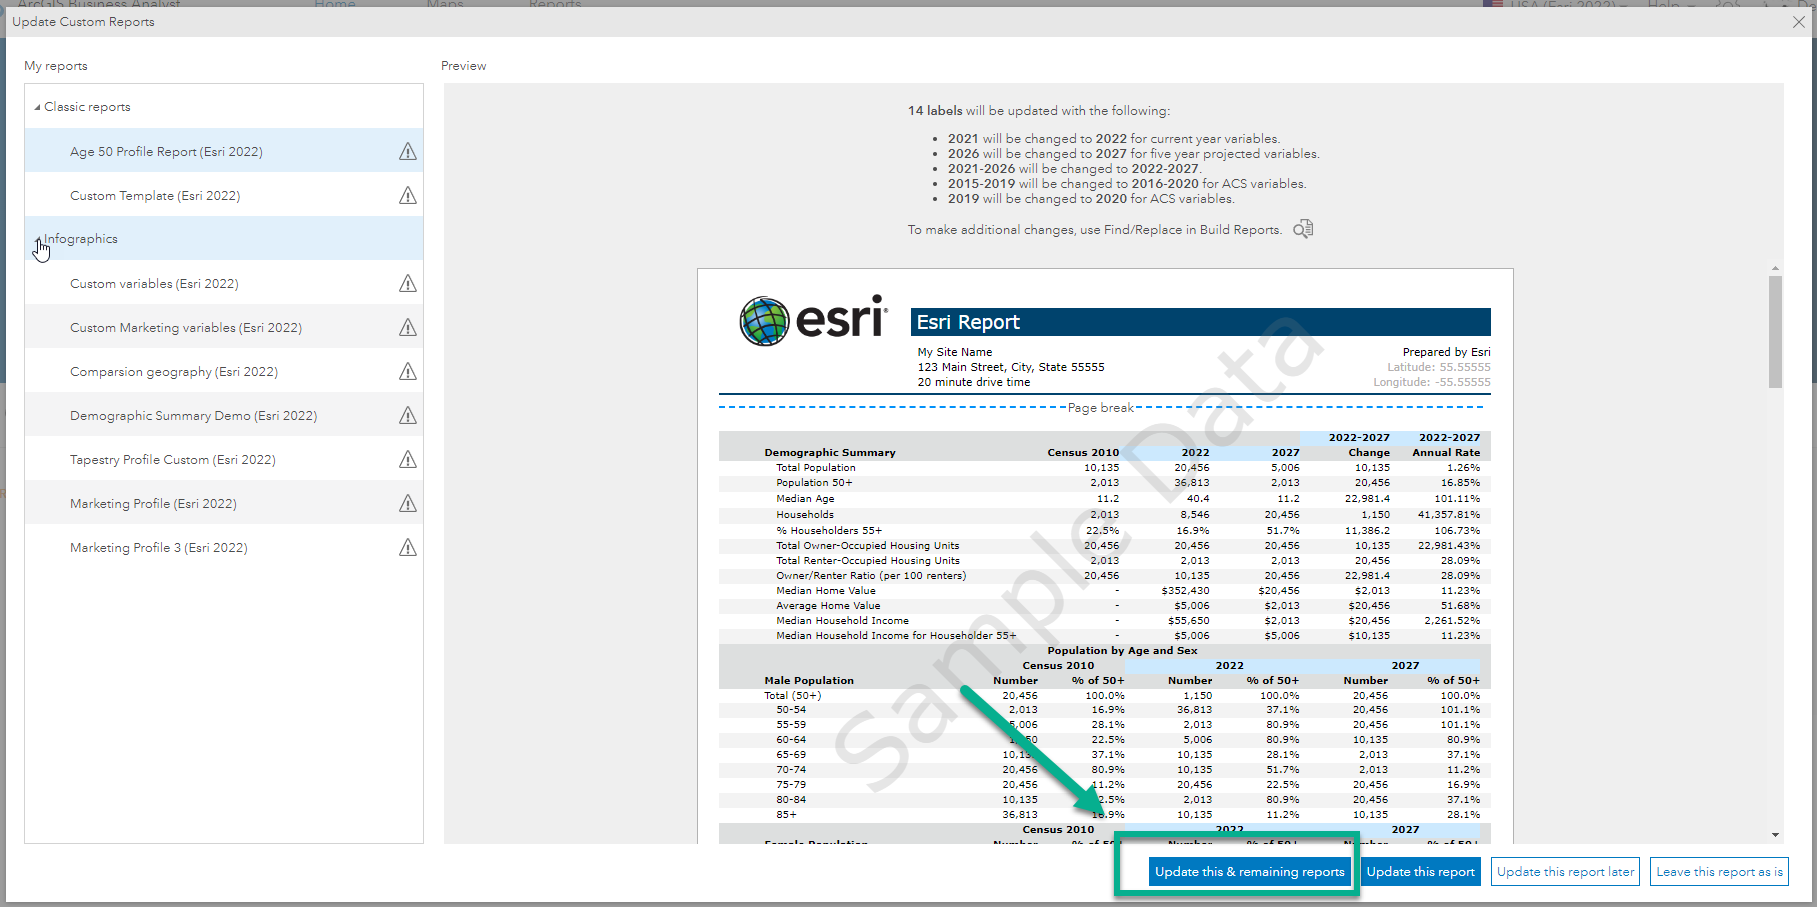Click warning icon for Comparsion geography

(408, 372)
